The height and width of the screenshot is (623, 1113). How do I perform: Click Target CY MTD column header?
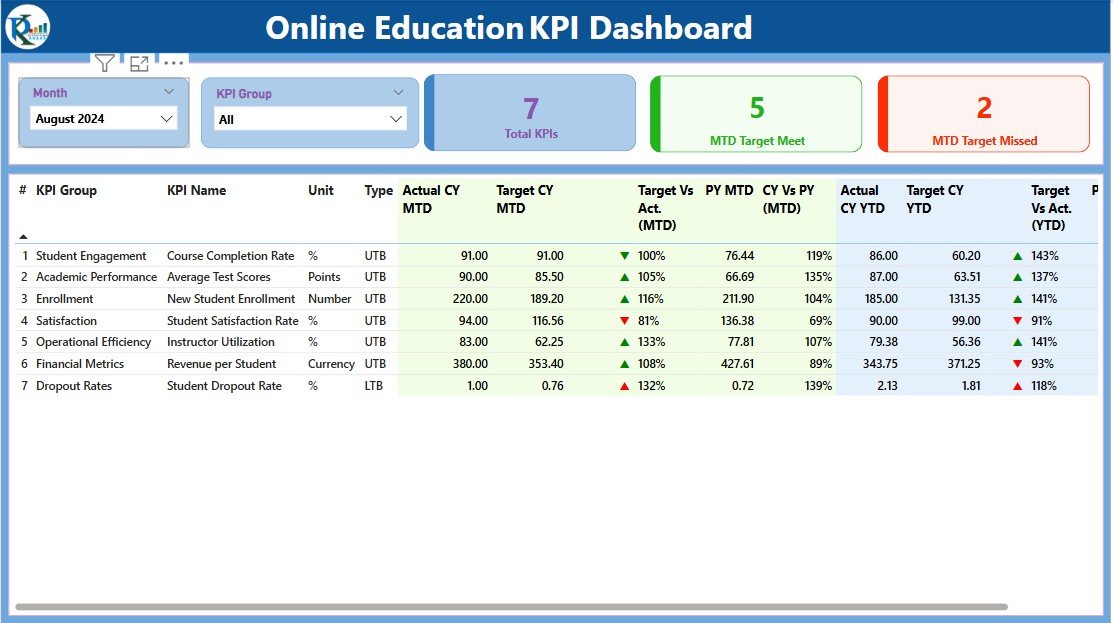click(x=525, y=199)
